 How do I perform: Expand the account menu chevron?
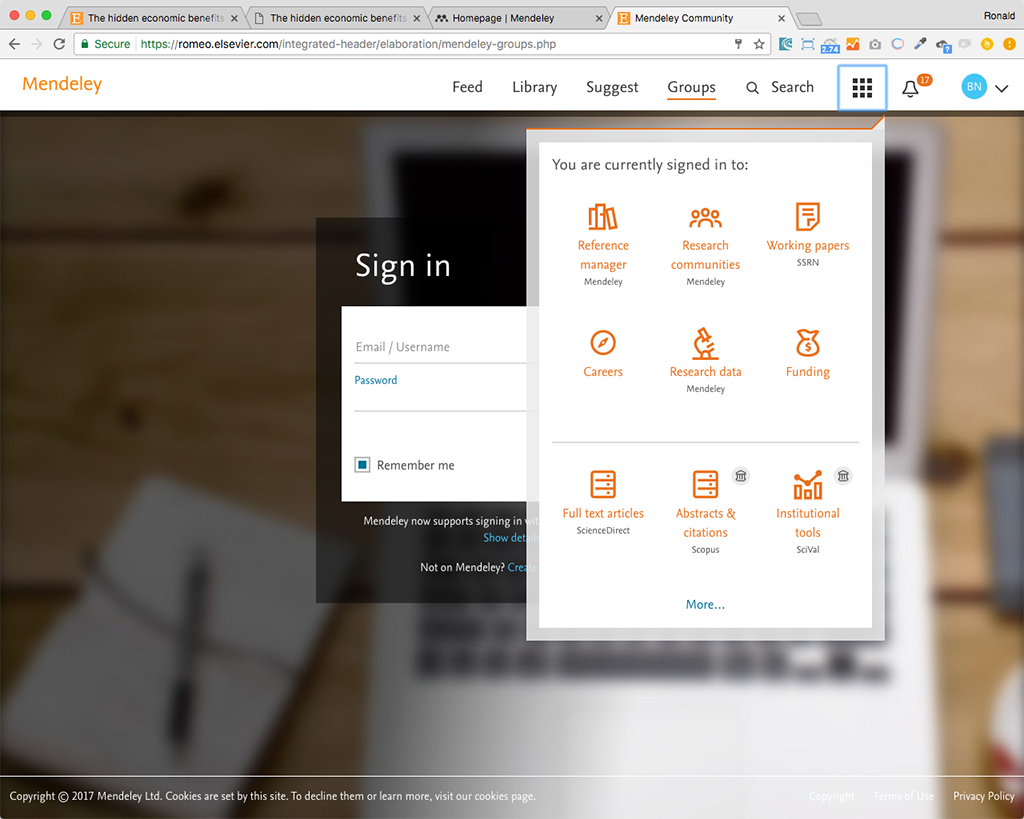pos(1002,88)
